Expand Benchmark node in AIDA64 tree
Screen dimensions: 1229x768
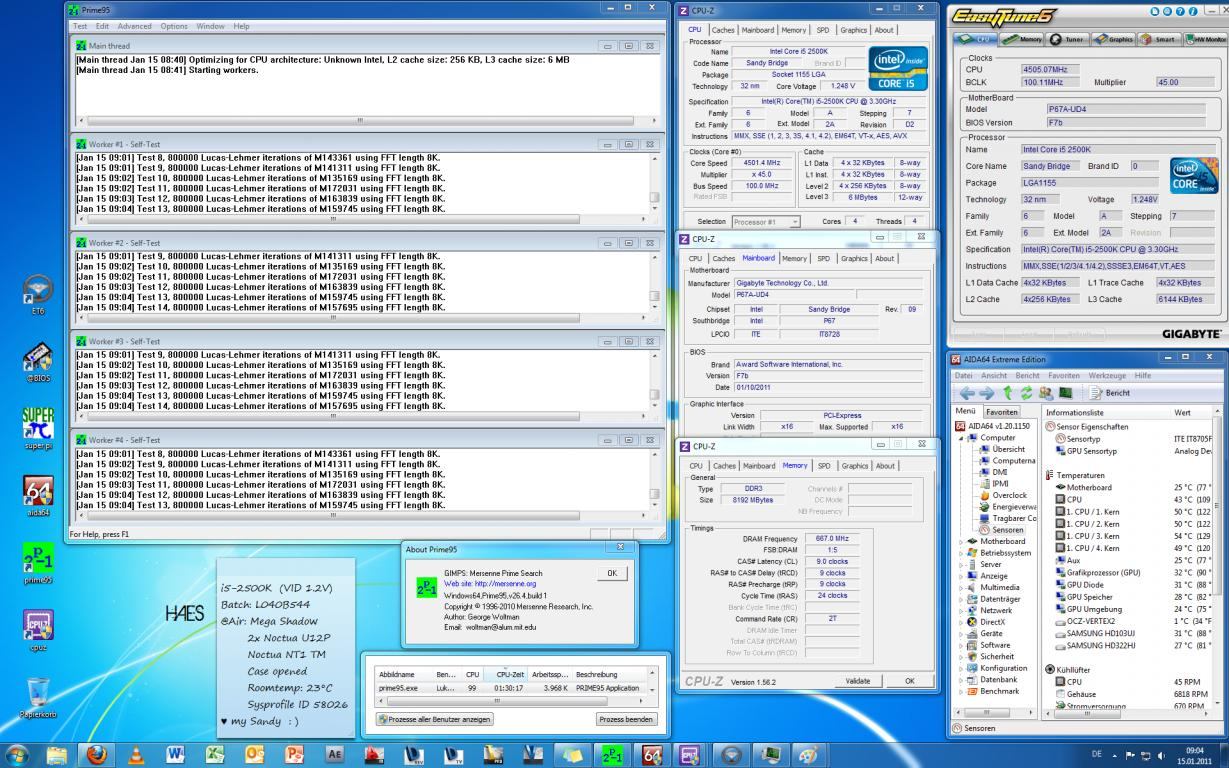[x=959, y=691]
